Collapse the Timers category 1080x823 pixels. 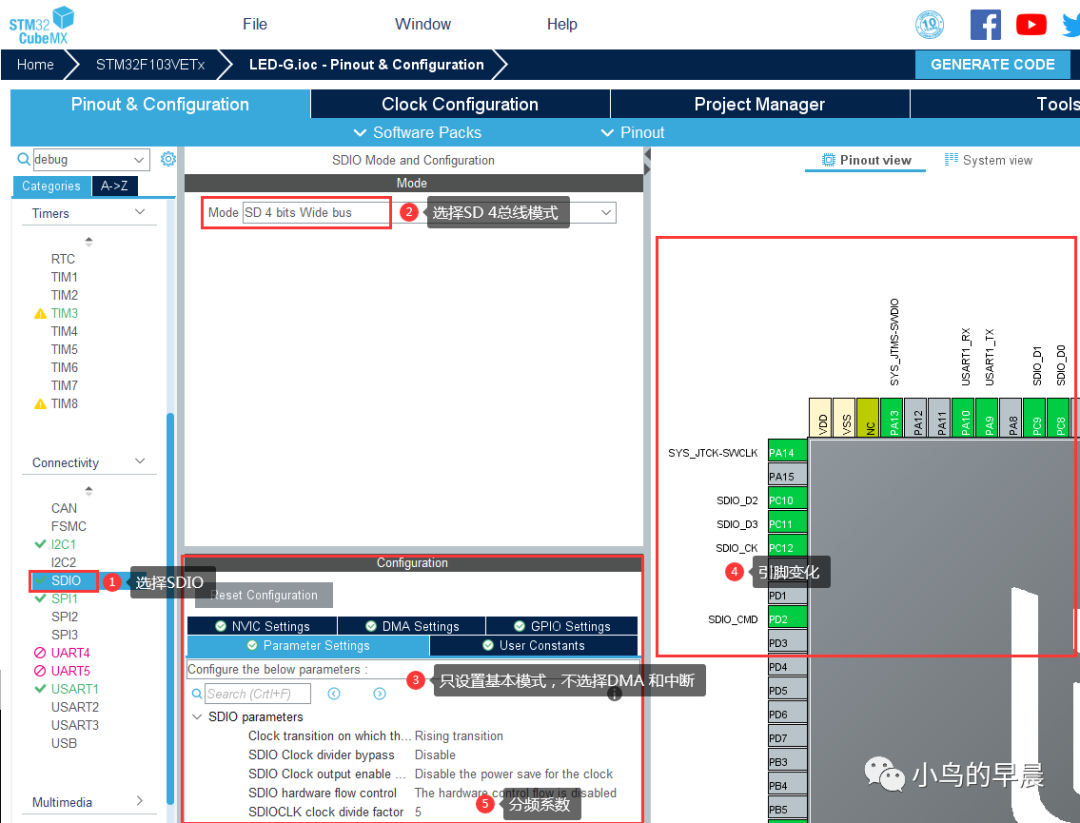pos(140,212)
